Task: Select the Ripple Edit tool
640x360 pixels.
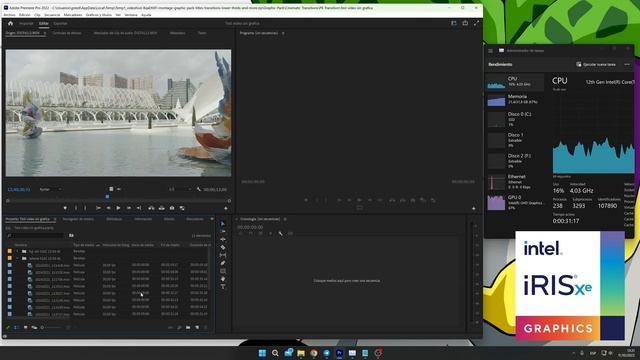Action: tap(223, 239)
